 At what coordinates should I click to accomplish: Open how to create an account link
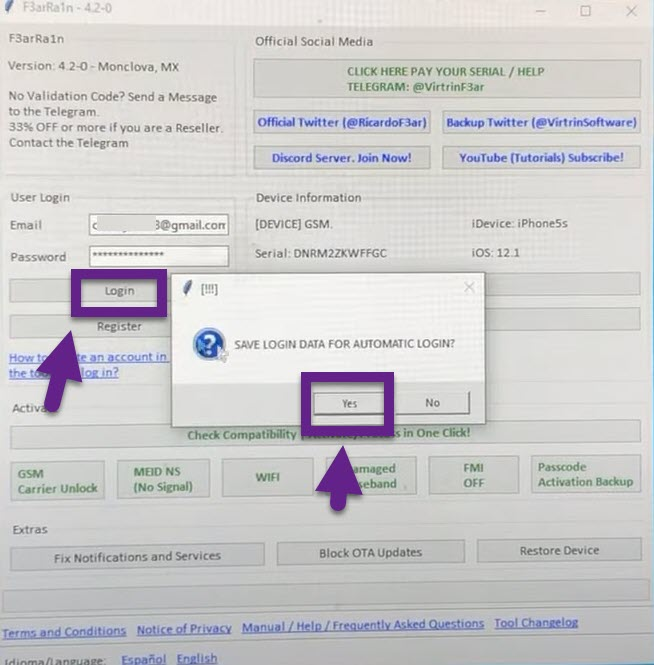pyautogui.click(x=89, y=365)
